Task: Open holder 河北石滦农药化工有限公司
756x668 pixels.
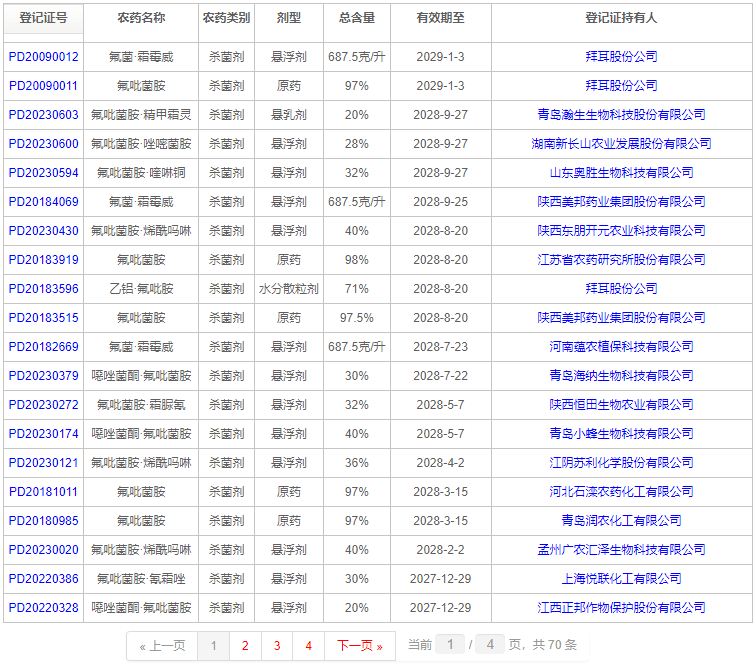Action: click(621, 492)
